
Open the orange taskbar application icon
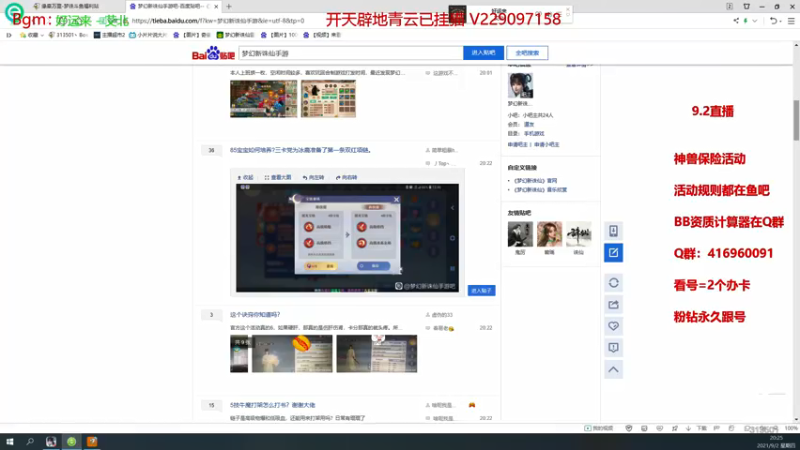92,442
